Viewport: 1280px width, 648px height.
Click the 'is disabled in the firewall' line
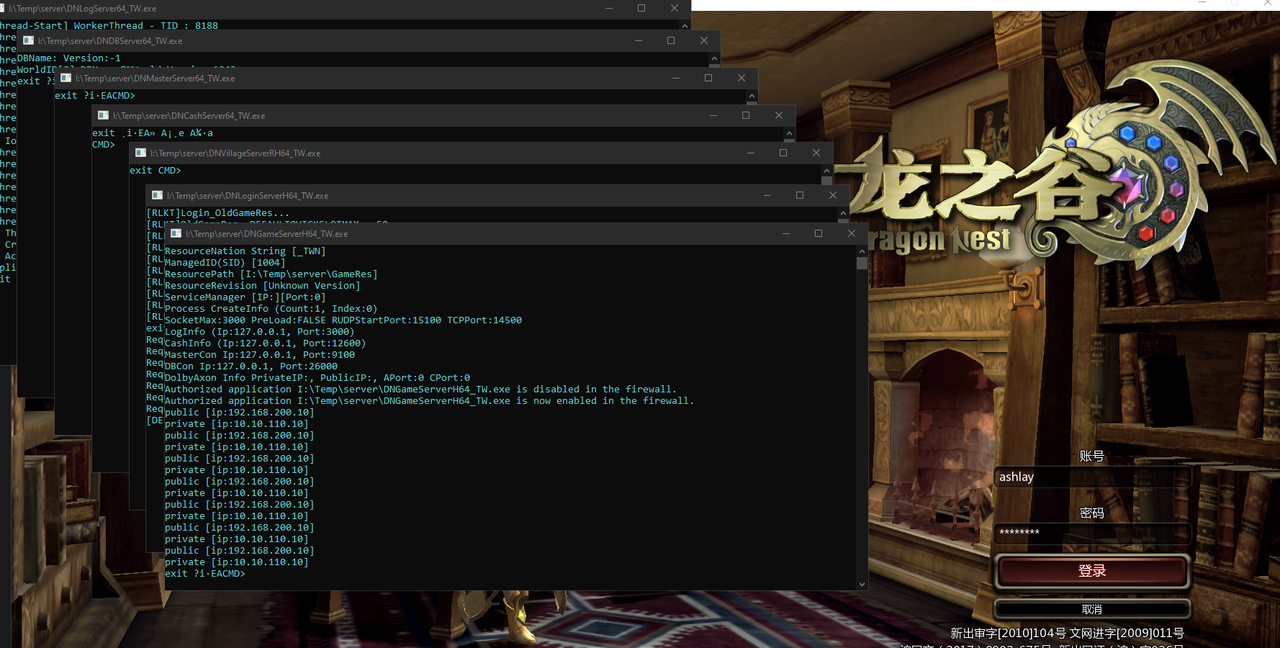click(x=421, y=389)
